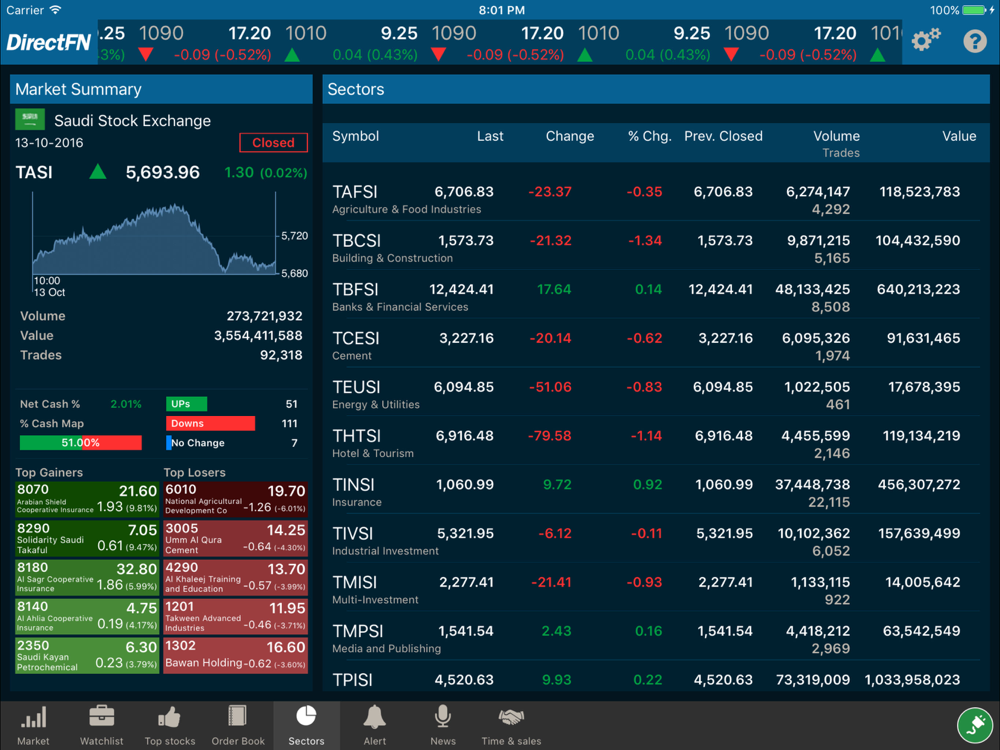Screen dimensions: 1000x750
Task: Open Top stocks thumbs-up icon
Action: [170, 717]
